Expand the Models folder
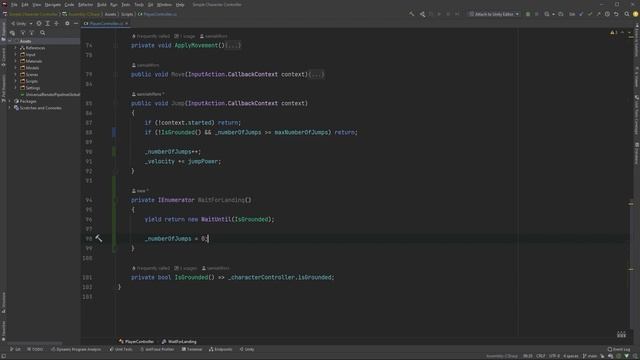640x360 pixels. 16,68
